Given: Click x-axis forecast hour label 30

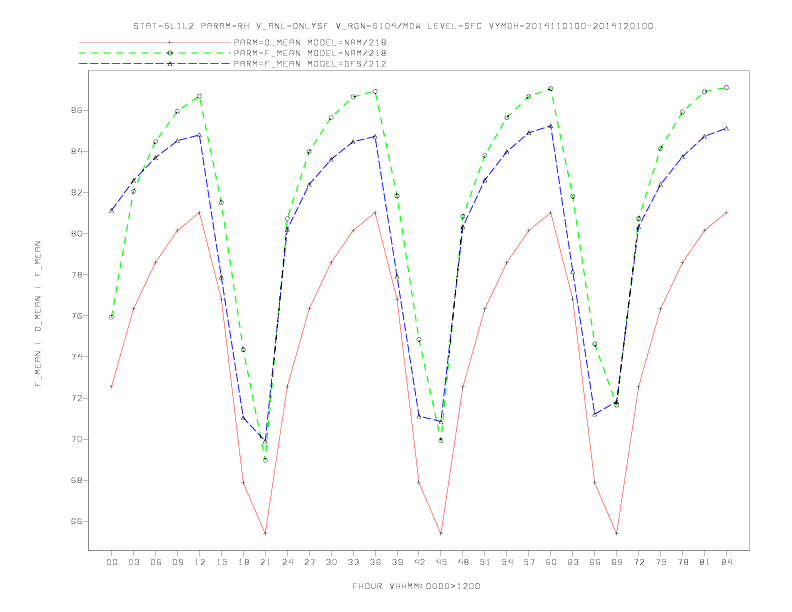Looking at the screenshot, I should click(331, 562).
